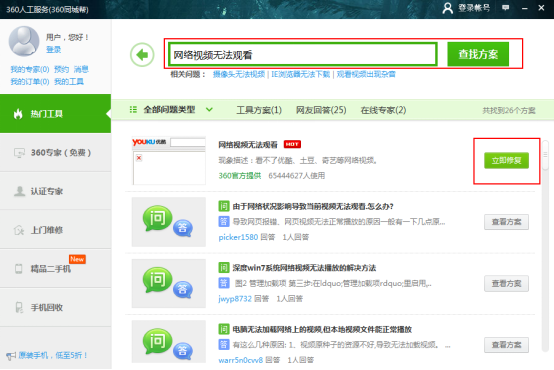Click the 360官方提供 label

(240, 176)
